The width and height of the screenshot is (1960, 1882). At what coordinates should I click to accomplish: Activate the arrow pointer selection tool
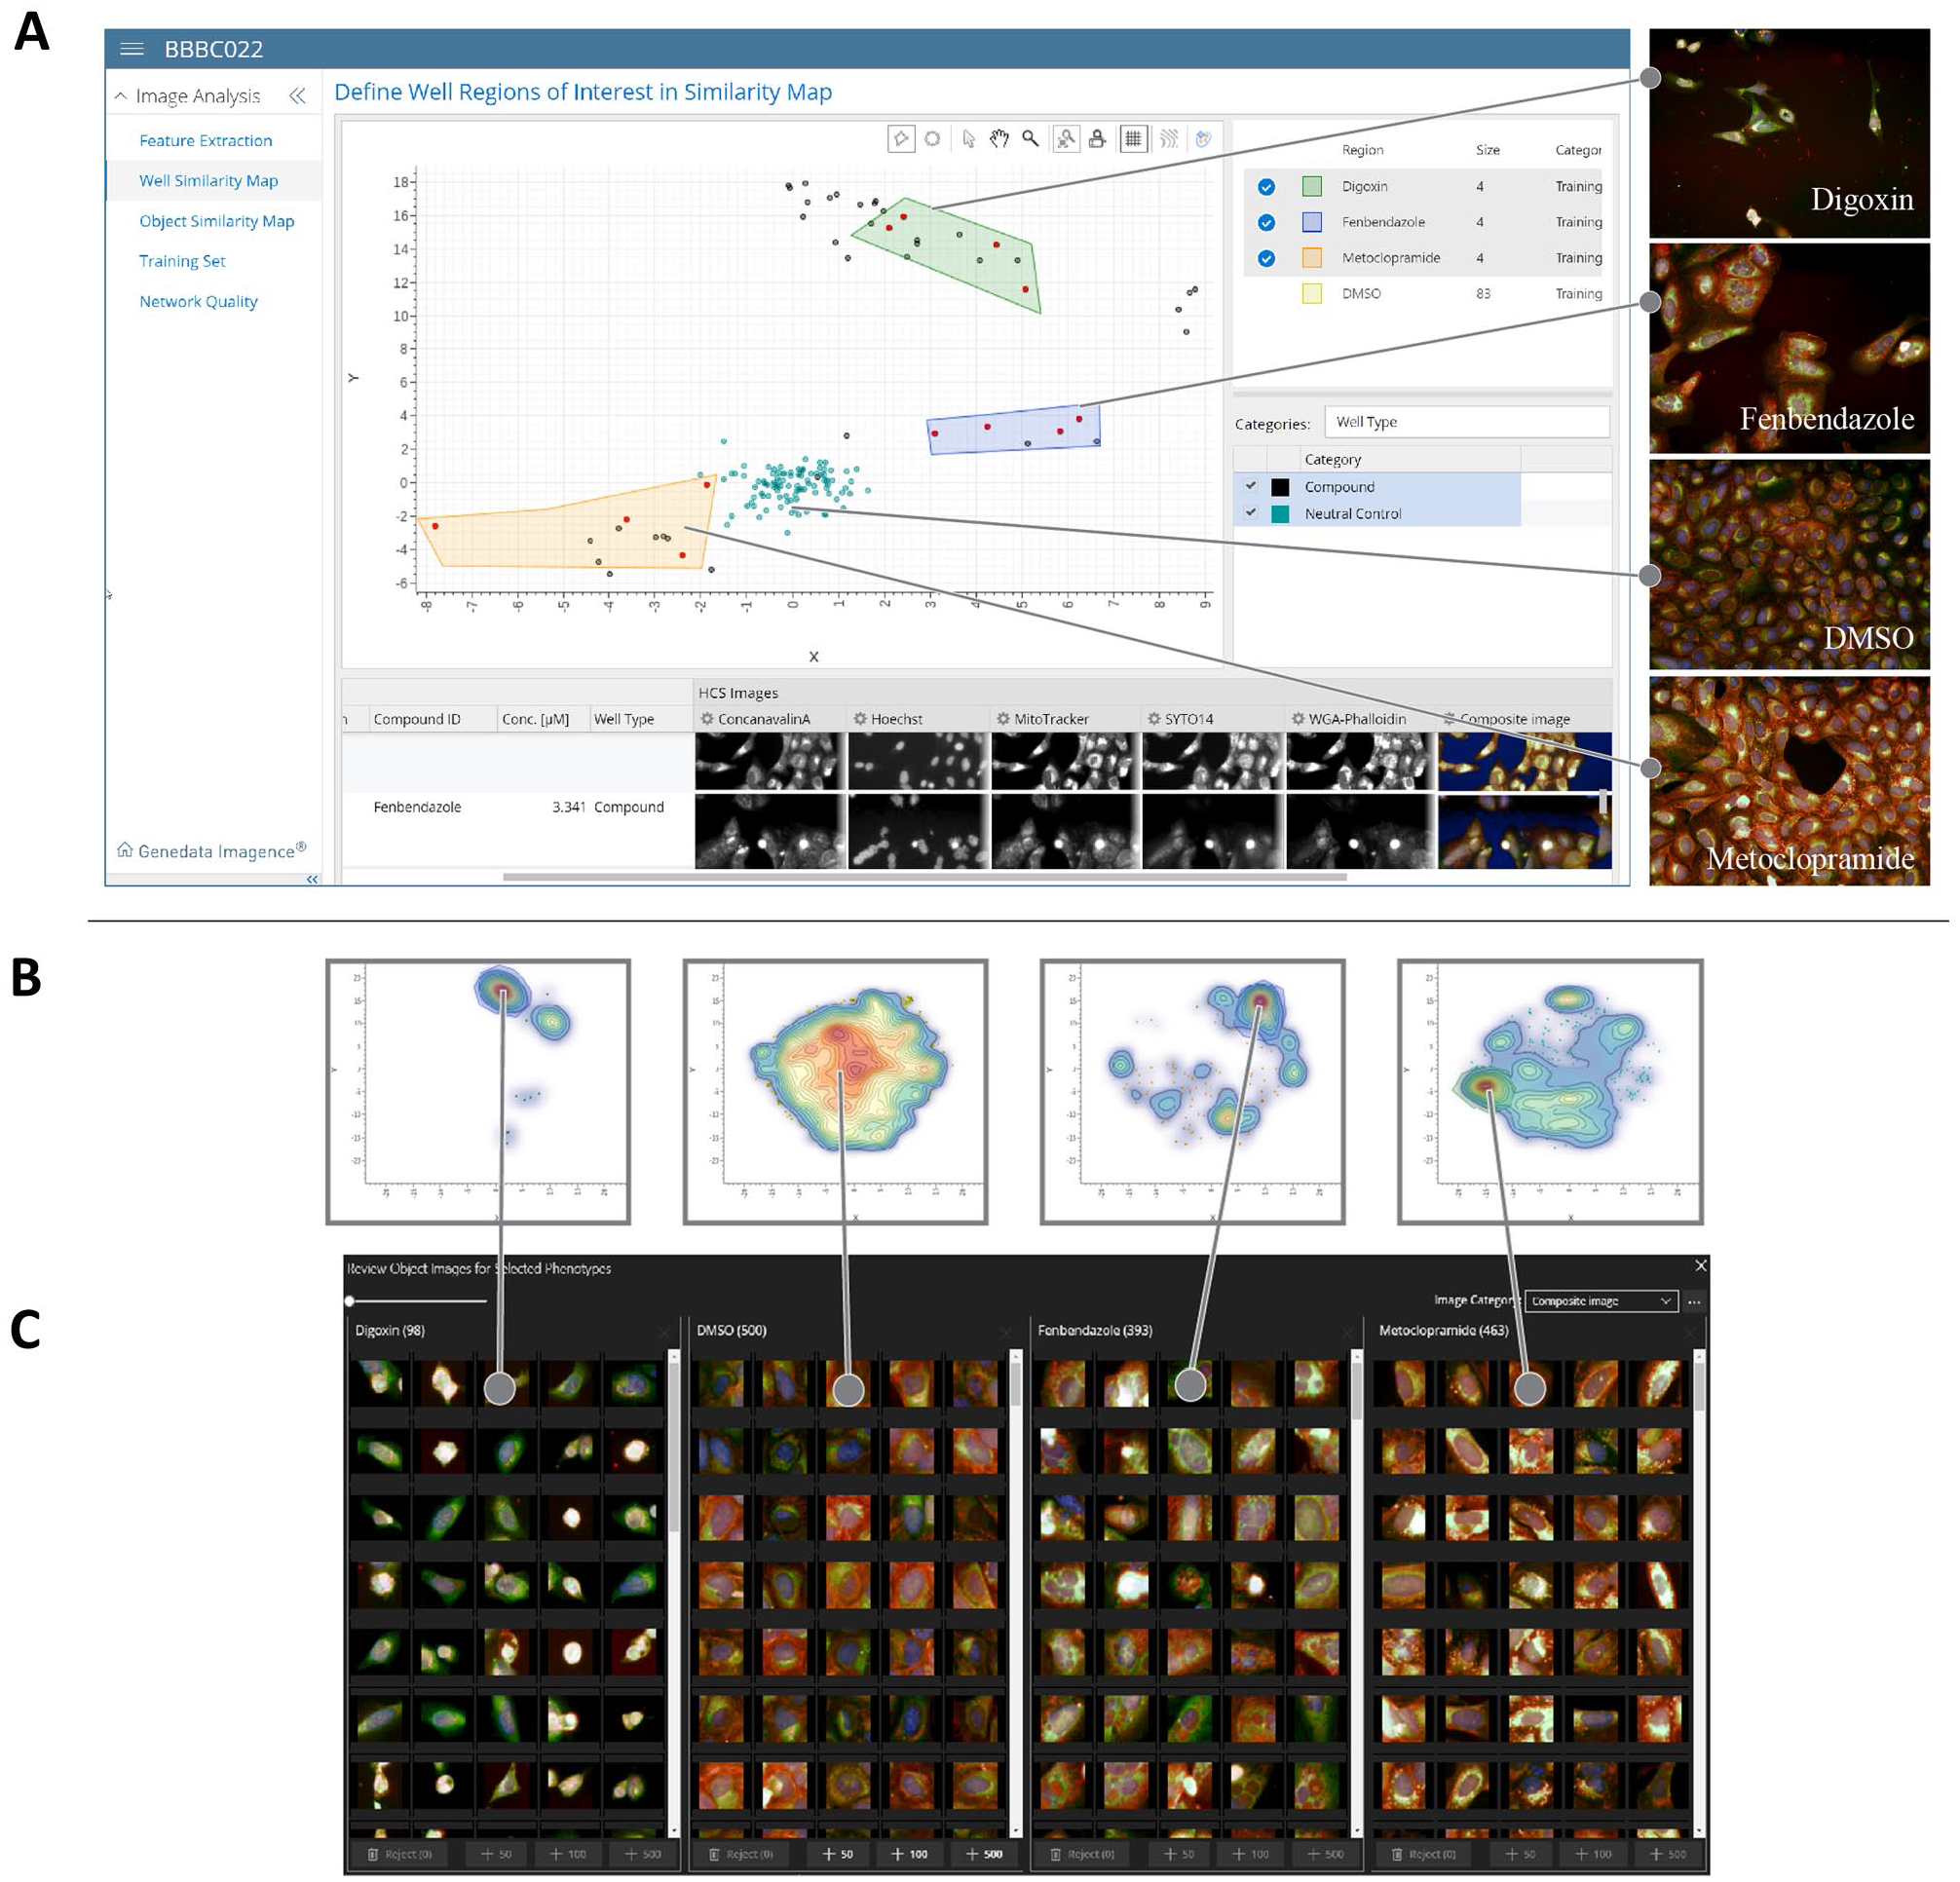[x=968, y=139]
